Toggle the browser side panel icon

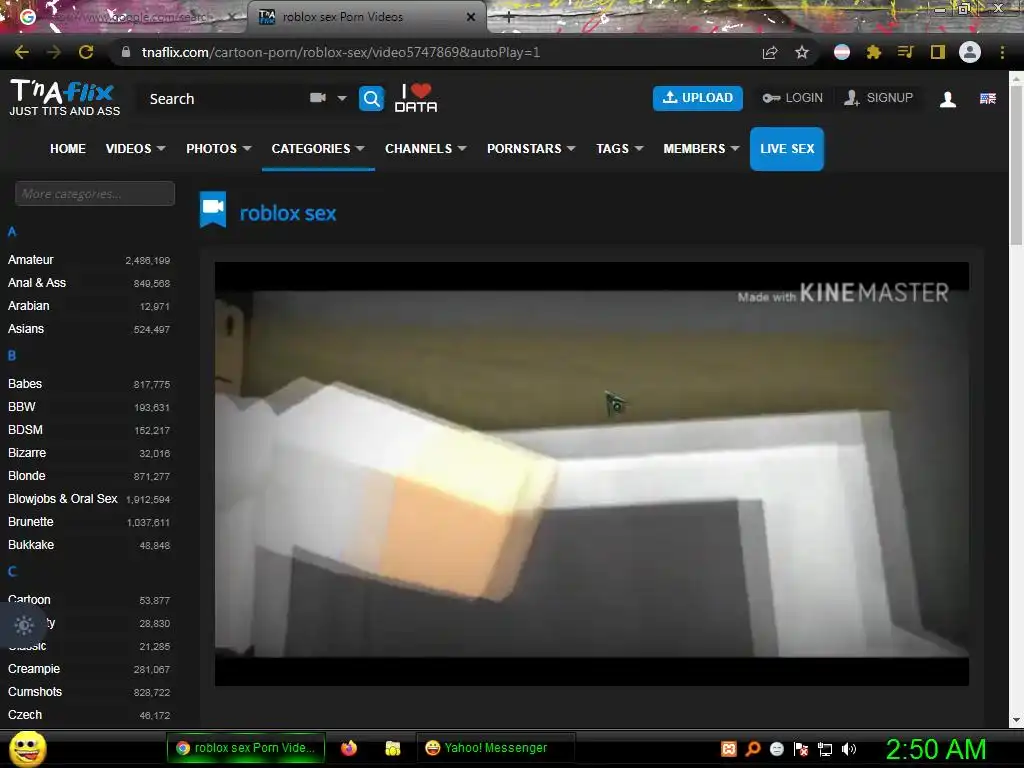pyautogui.click(x=938, y=52)
